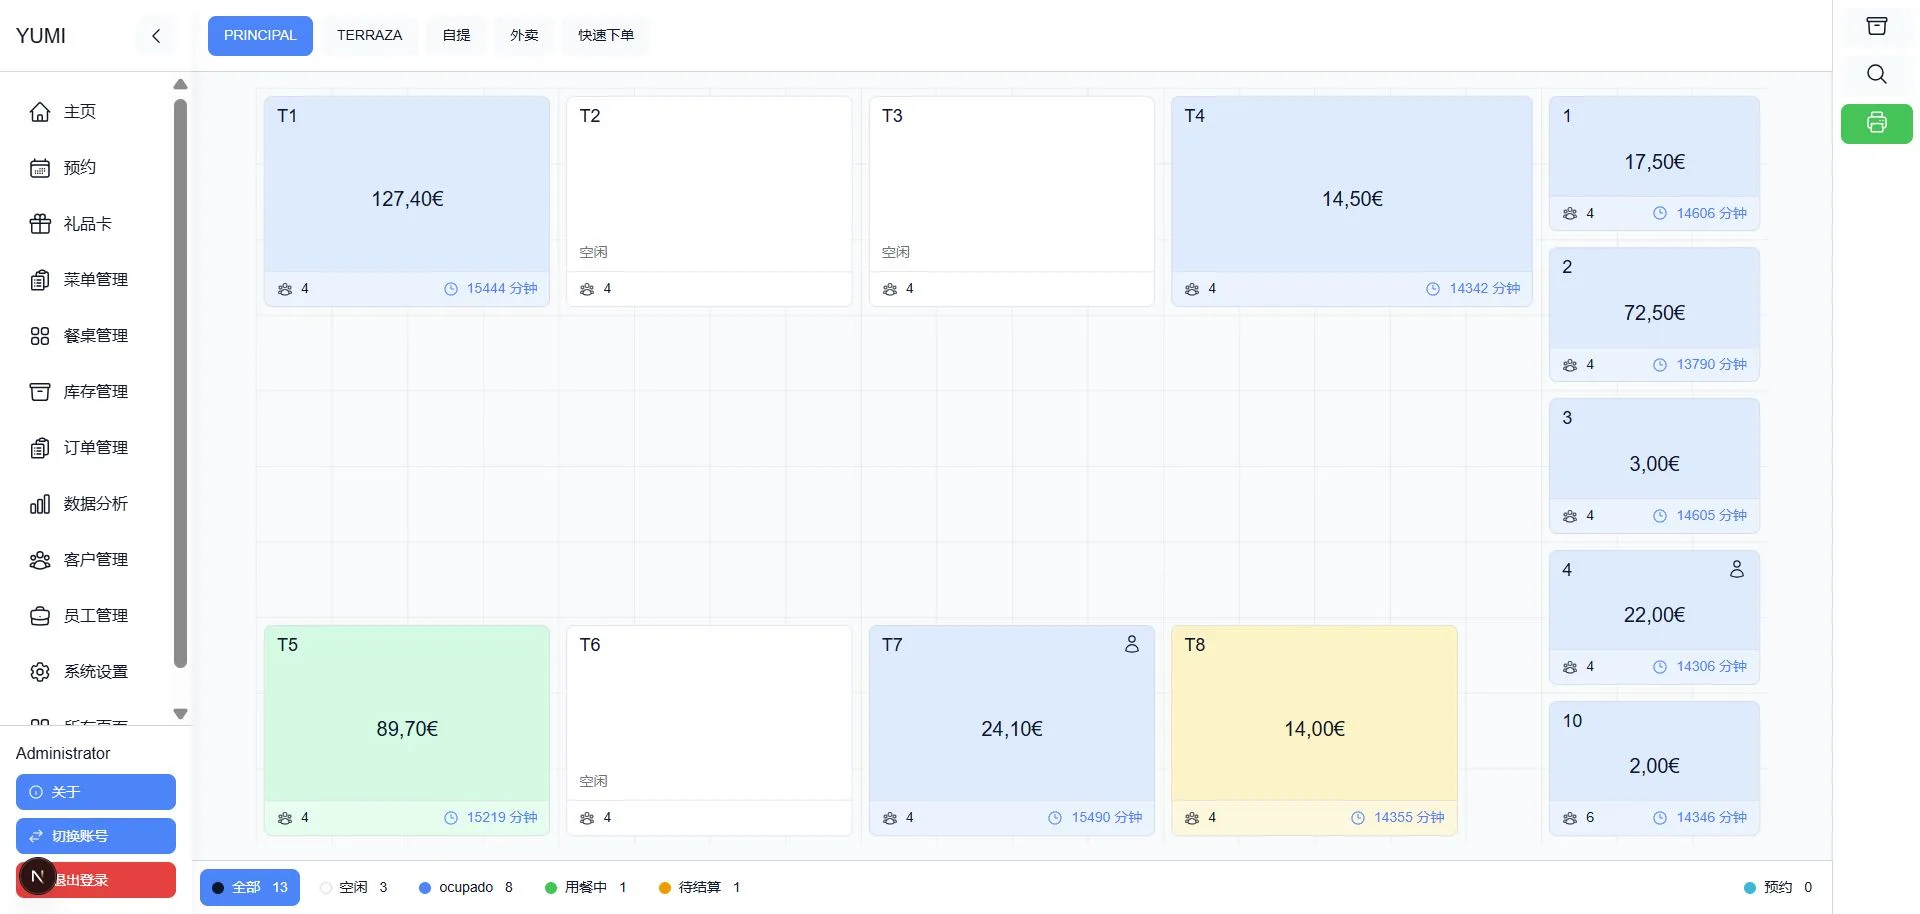Click 切换账号 switch account button
1920x914 pixels.
(96, 836)
